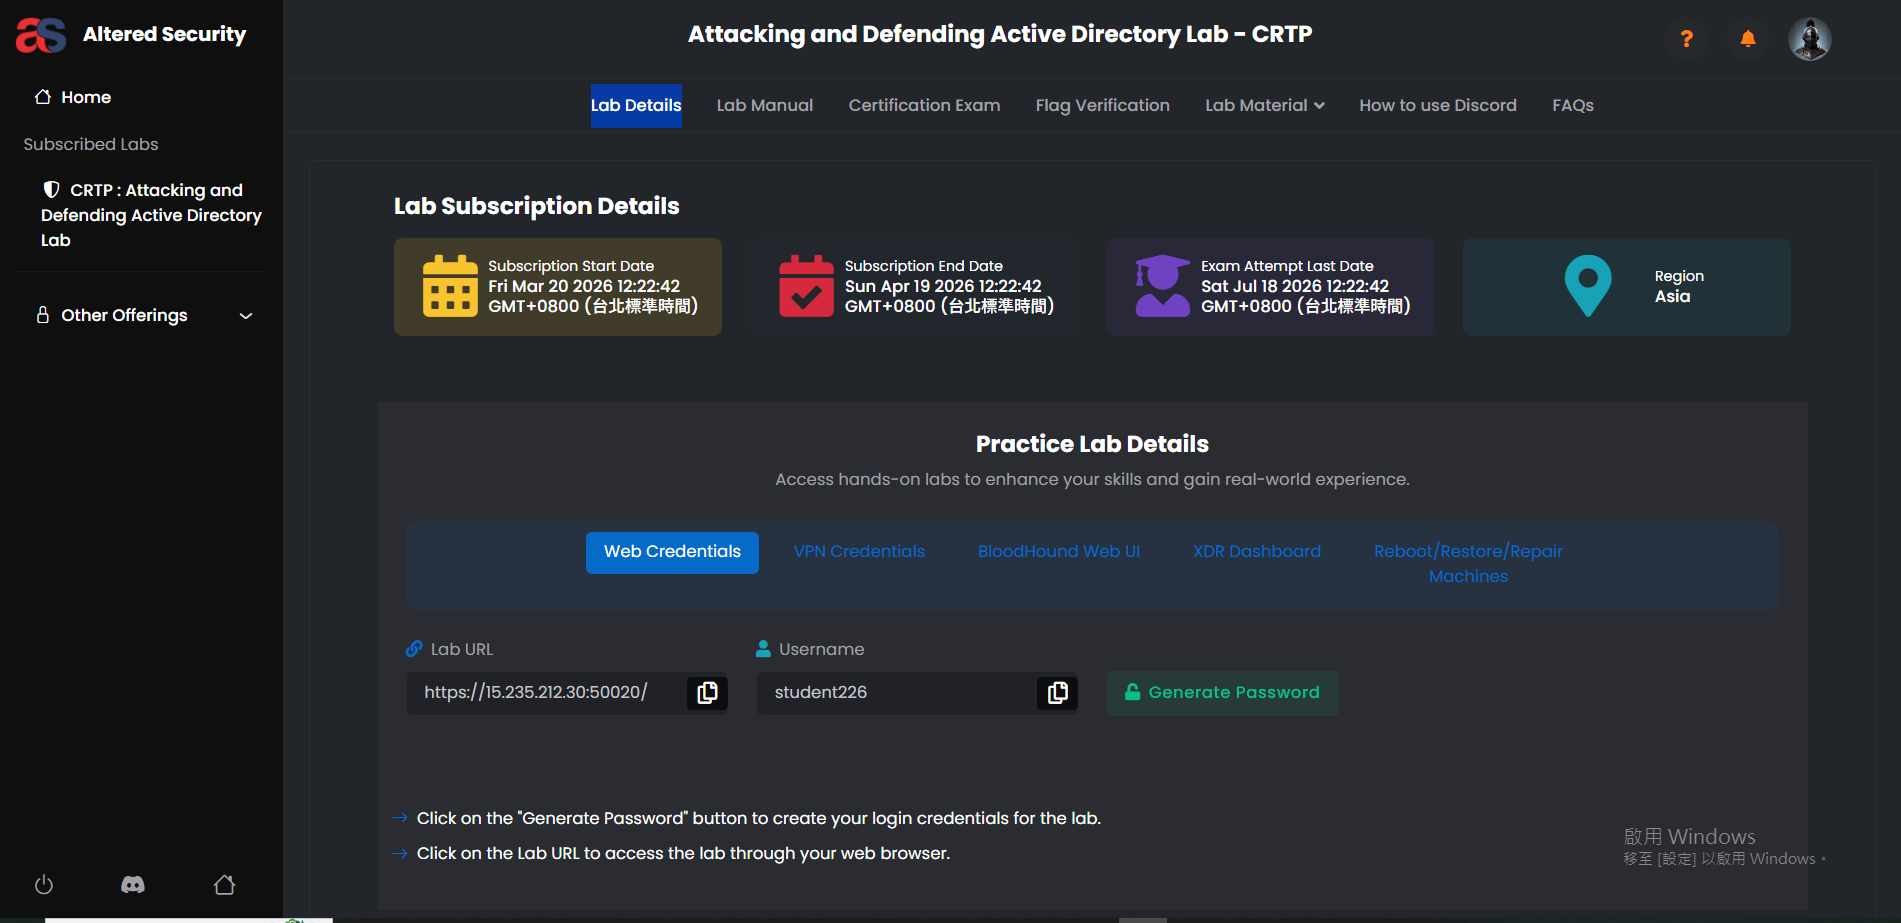Select the VPN Credentials tab
Screen dimensions: 1901x923
(859, 552)
